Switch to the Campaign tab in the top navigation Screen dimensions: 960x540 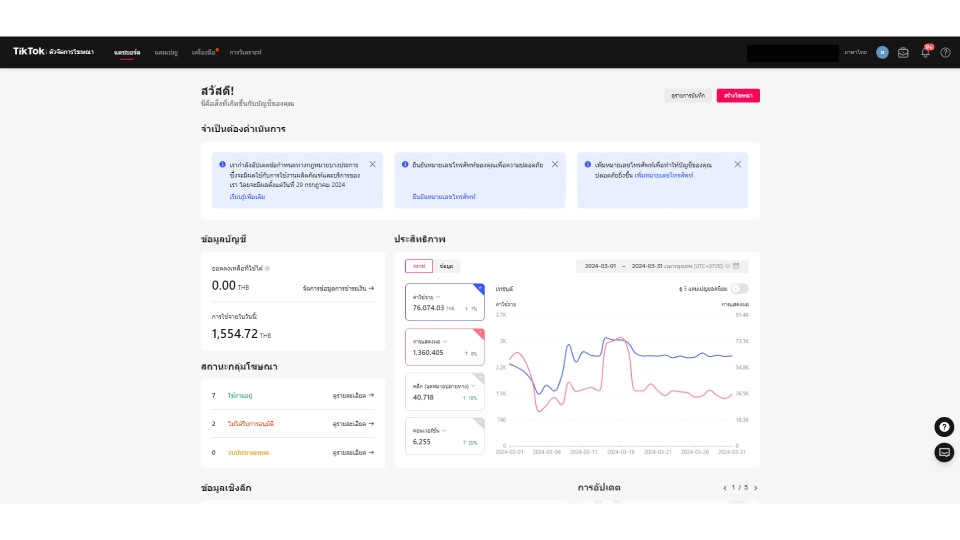point(166,53)
